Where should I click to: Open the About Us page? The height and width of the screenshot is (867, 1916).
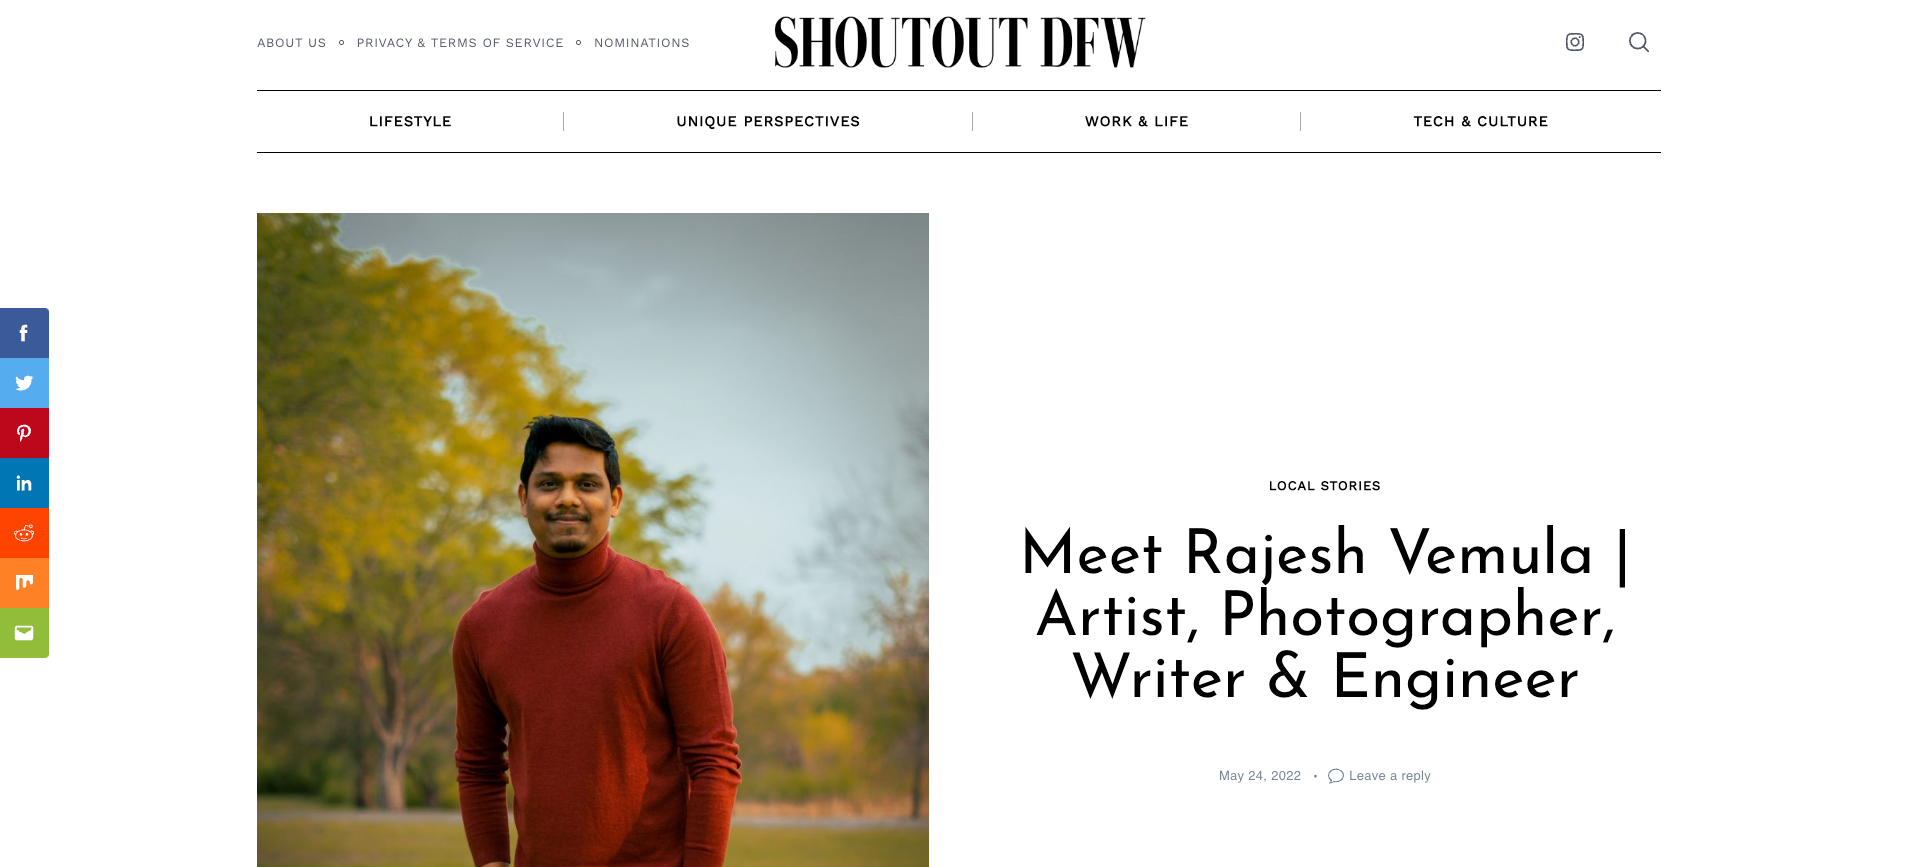[292, 43]
